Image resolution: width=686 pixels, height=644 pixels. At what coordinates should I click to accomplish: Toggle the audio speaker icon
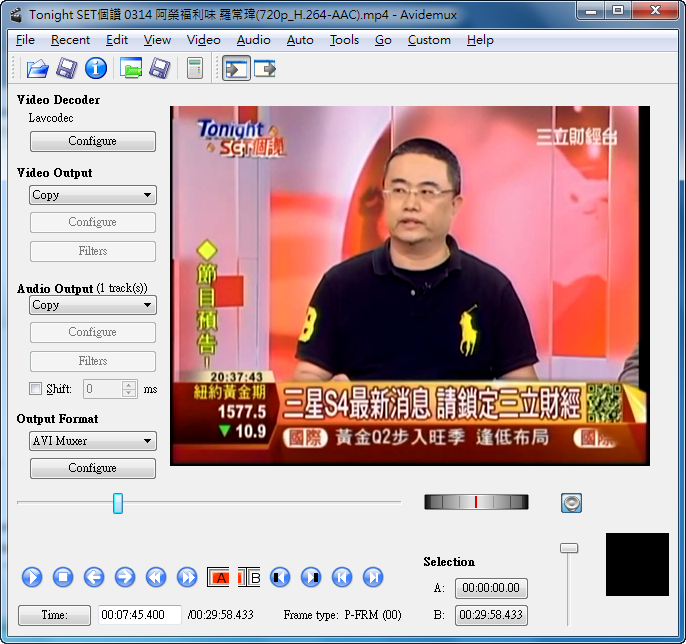[571, 503]
